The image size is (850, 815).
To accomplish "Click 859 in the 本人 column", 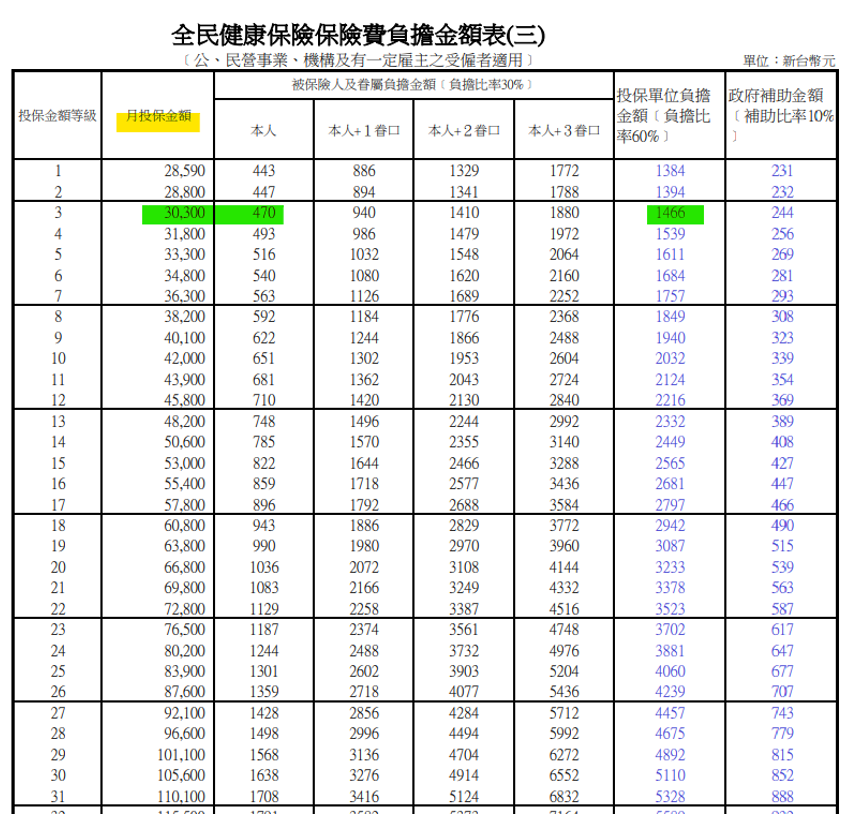I will pos(263,484).
